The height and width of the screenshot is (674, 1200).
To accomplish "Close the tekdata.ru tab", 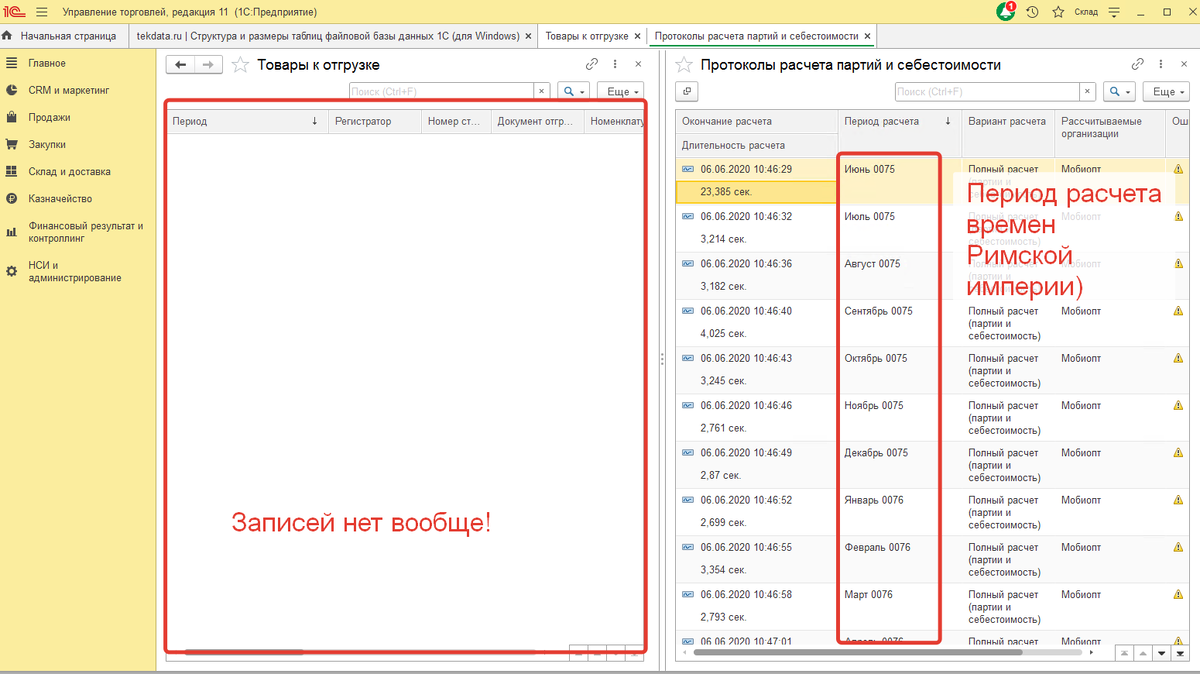I will tap(530, 35).
